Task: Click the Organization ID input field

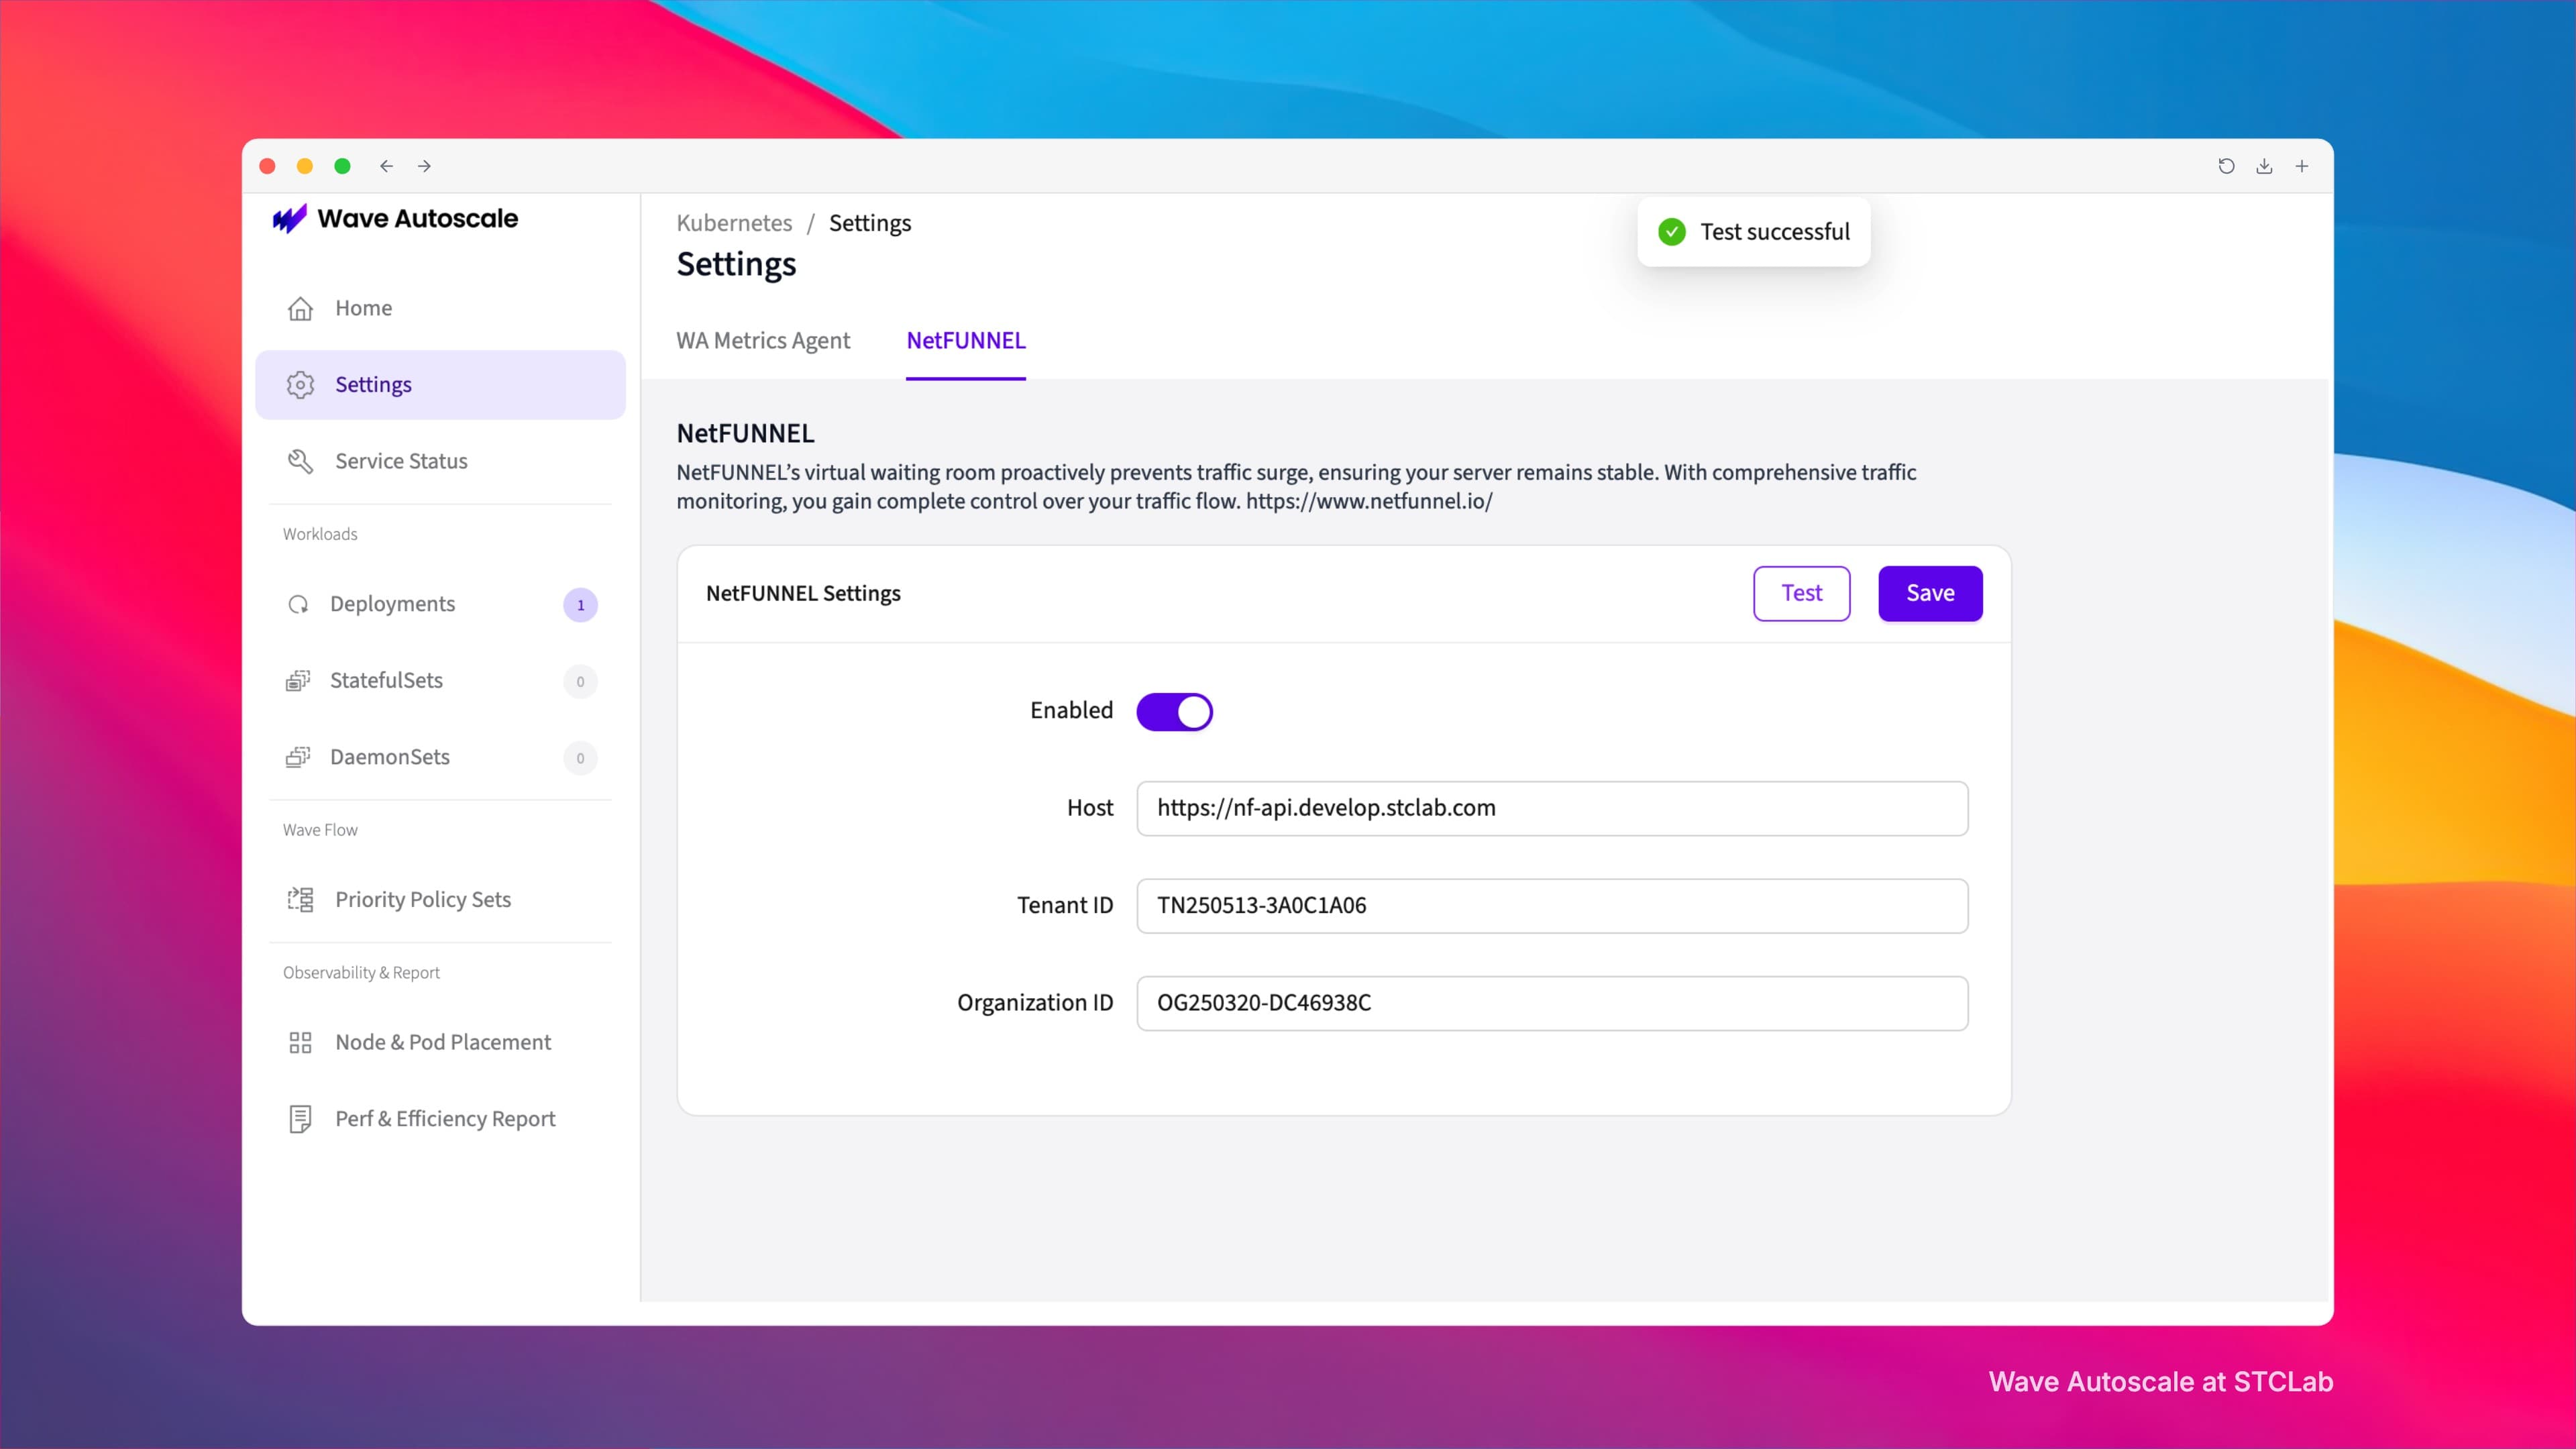Action: (x=1552, y=1003)
